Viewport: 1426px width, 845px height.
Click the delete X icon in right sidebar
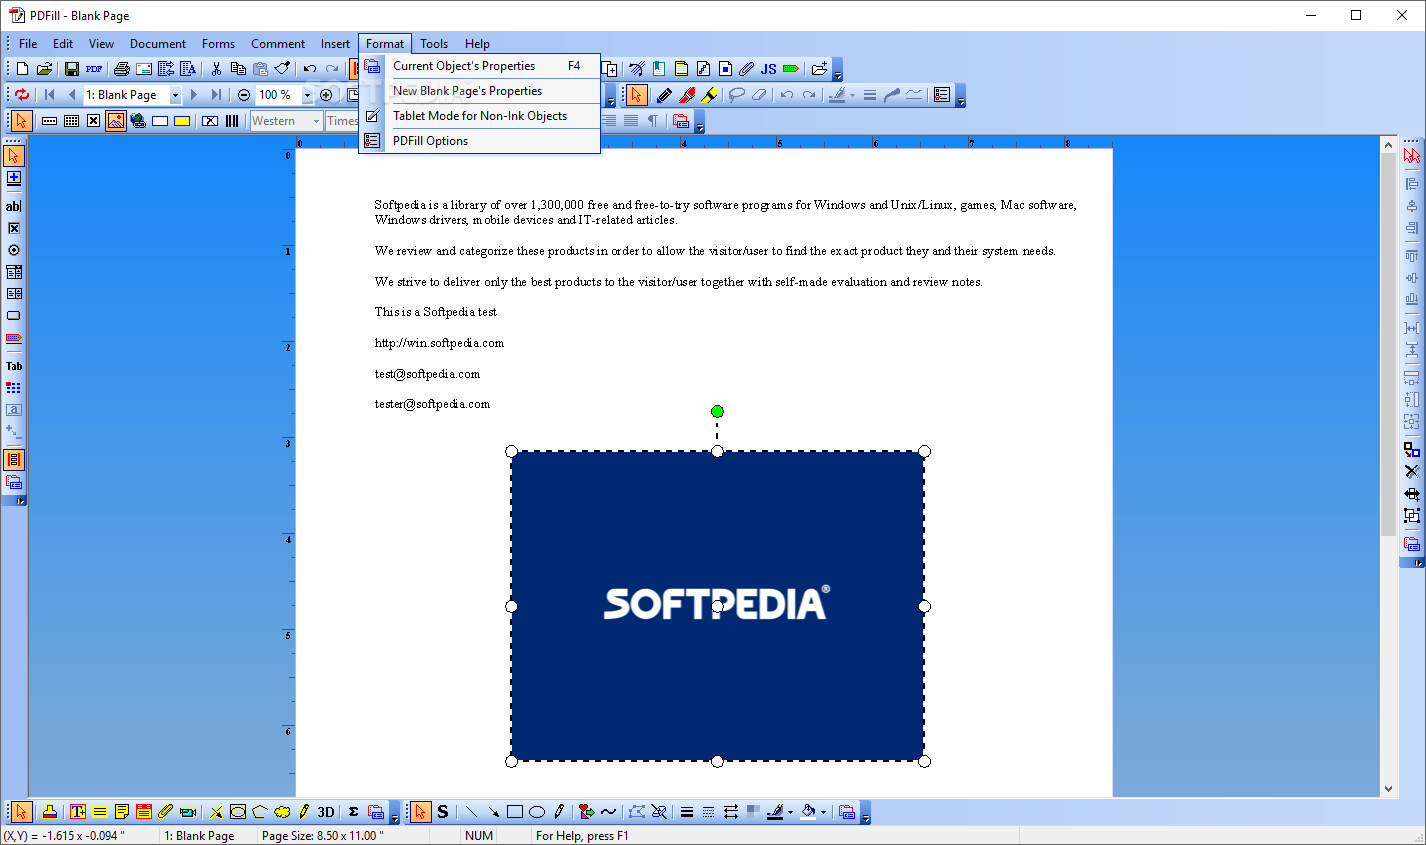(1412, 471)
